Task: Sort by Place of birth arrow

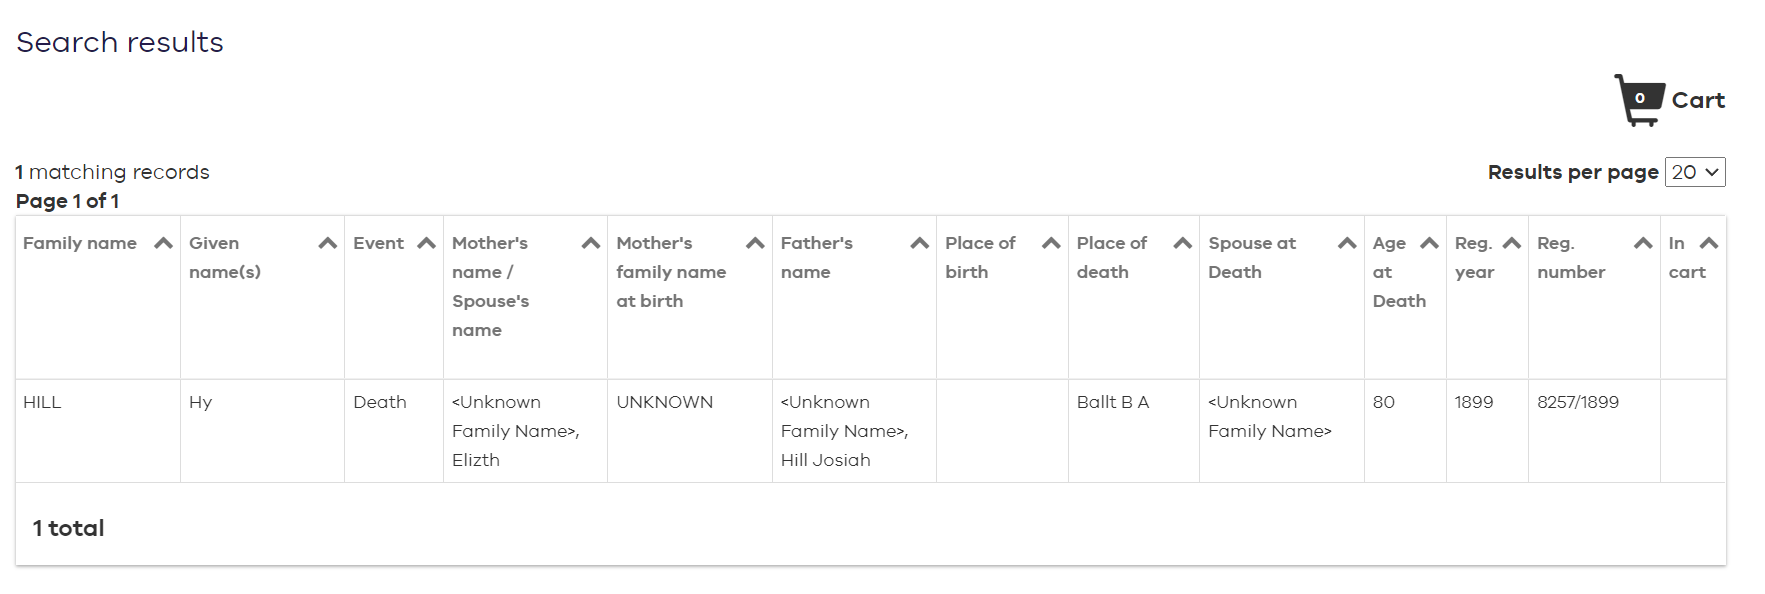Action: (x=1051, y=243)
